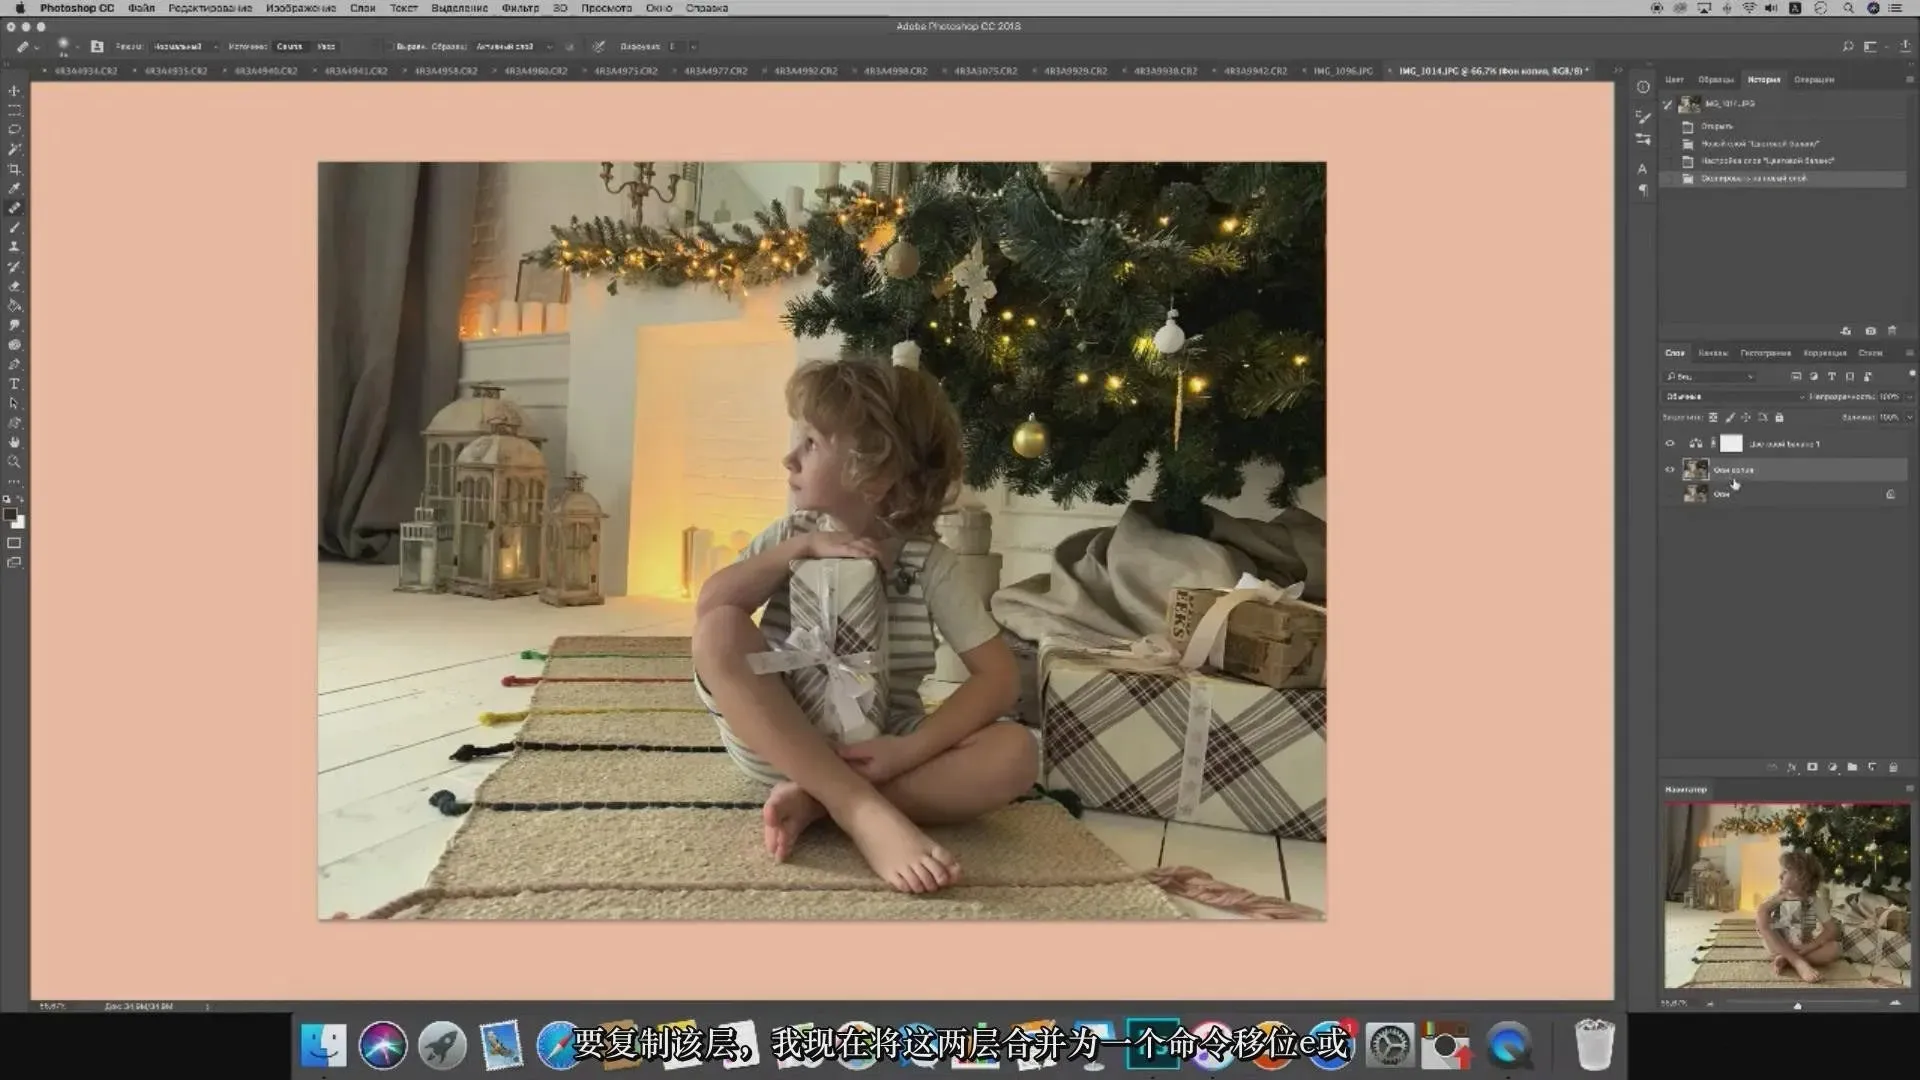Select the Zoom tool in toolbar
The image size is (1920, 1080).
coord(14,462)
